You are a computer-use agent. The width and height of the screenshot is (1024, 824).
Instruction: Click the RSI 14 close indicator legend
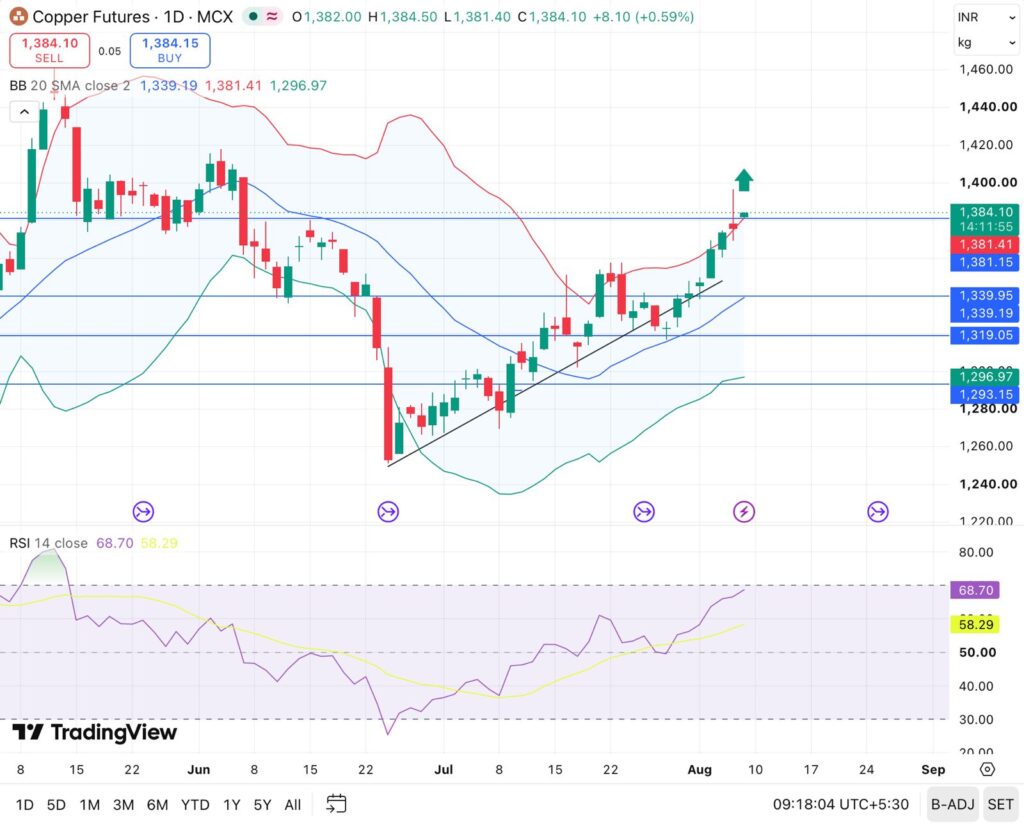[48, 543]
